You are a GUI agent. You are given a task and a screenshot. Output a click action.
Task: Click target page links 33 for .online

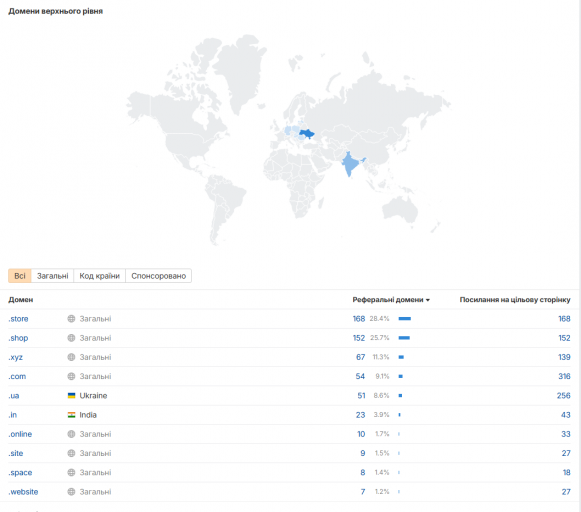(566, 434)
